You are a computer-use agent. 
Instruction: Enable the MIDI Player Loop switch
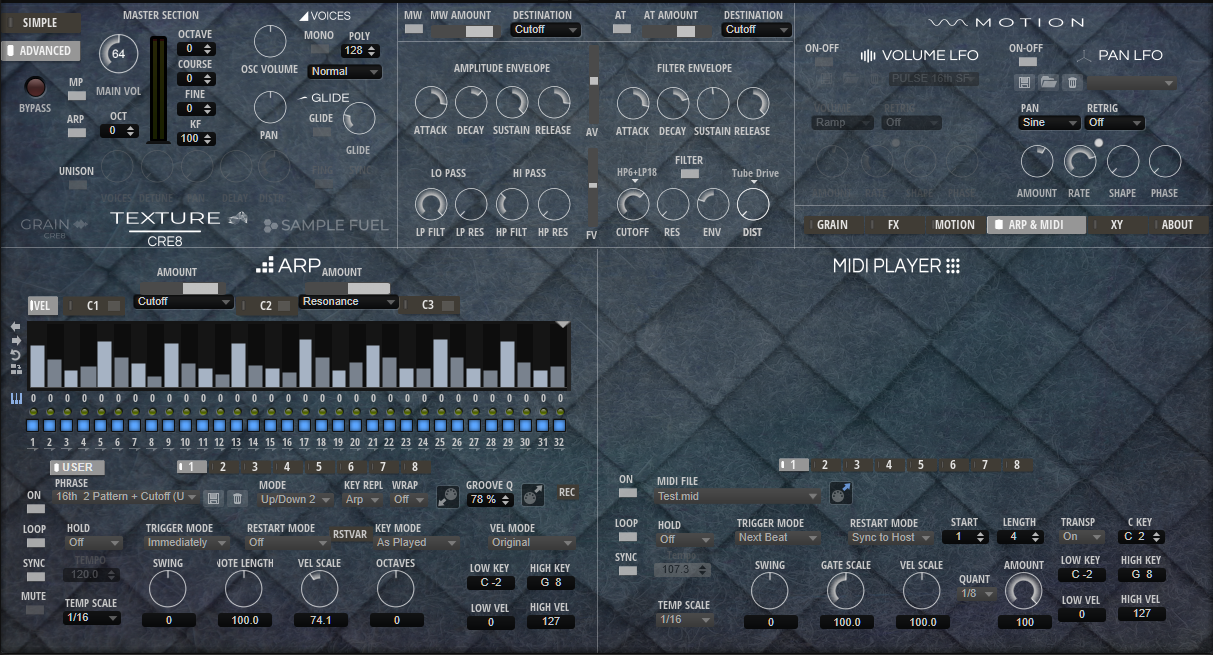coord(627,537)
